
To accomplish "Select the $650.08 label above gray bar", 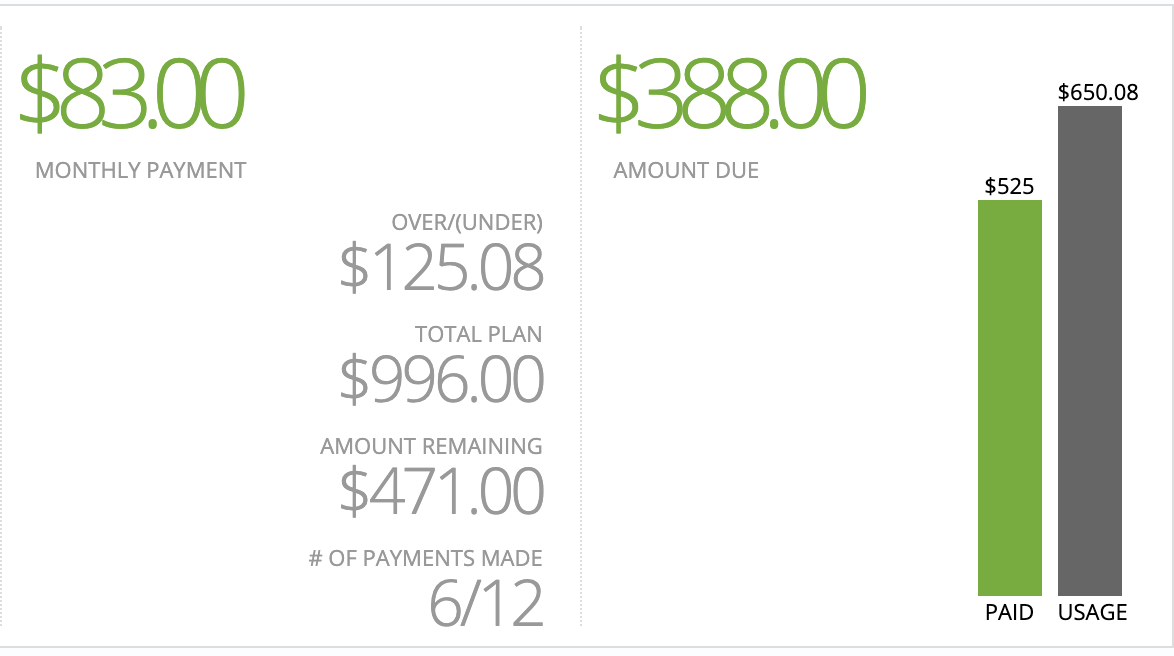I will (x=1098, y=92).
